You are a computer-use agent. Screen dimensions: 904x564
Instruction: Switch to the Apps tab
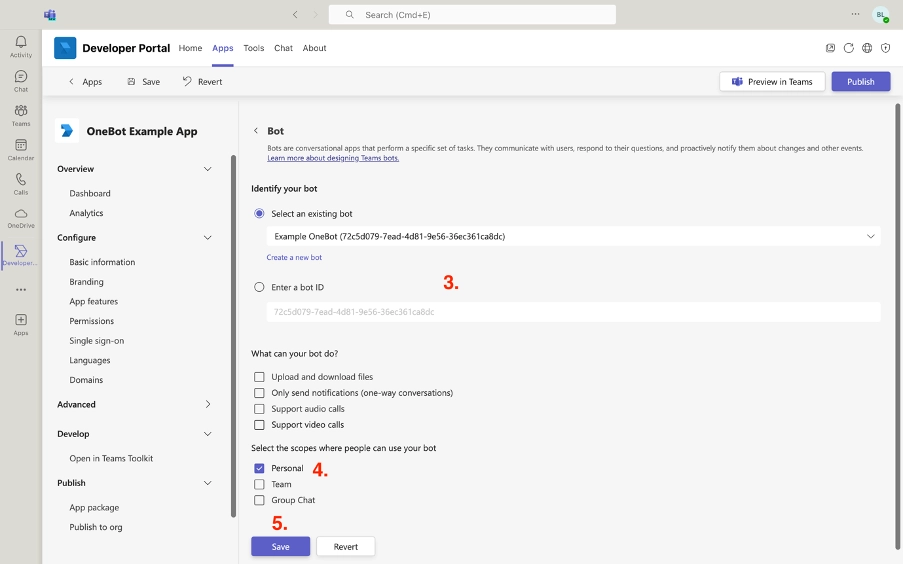pyautogui.click(x=223, y=48)
